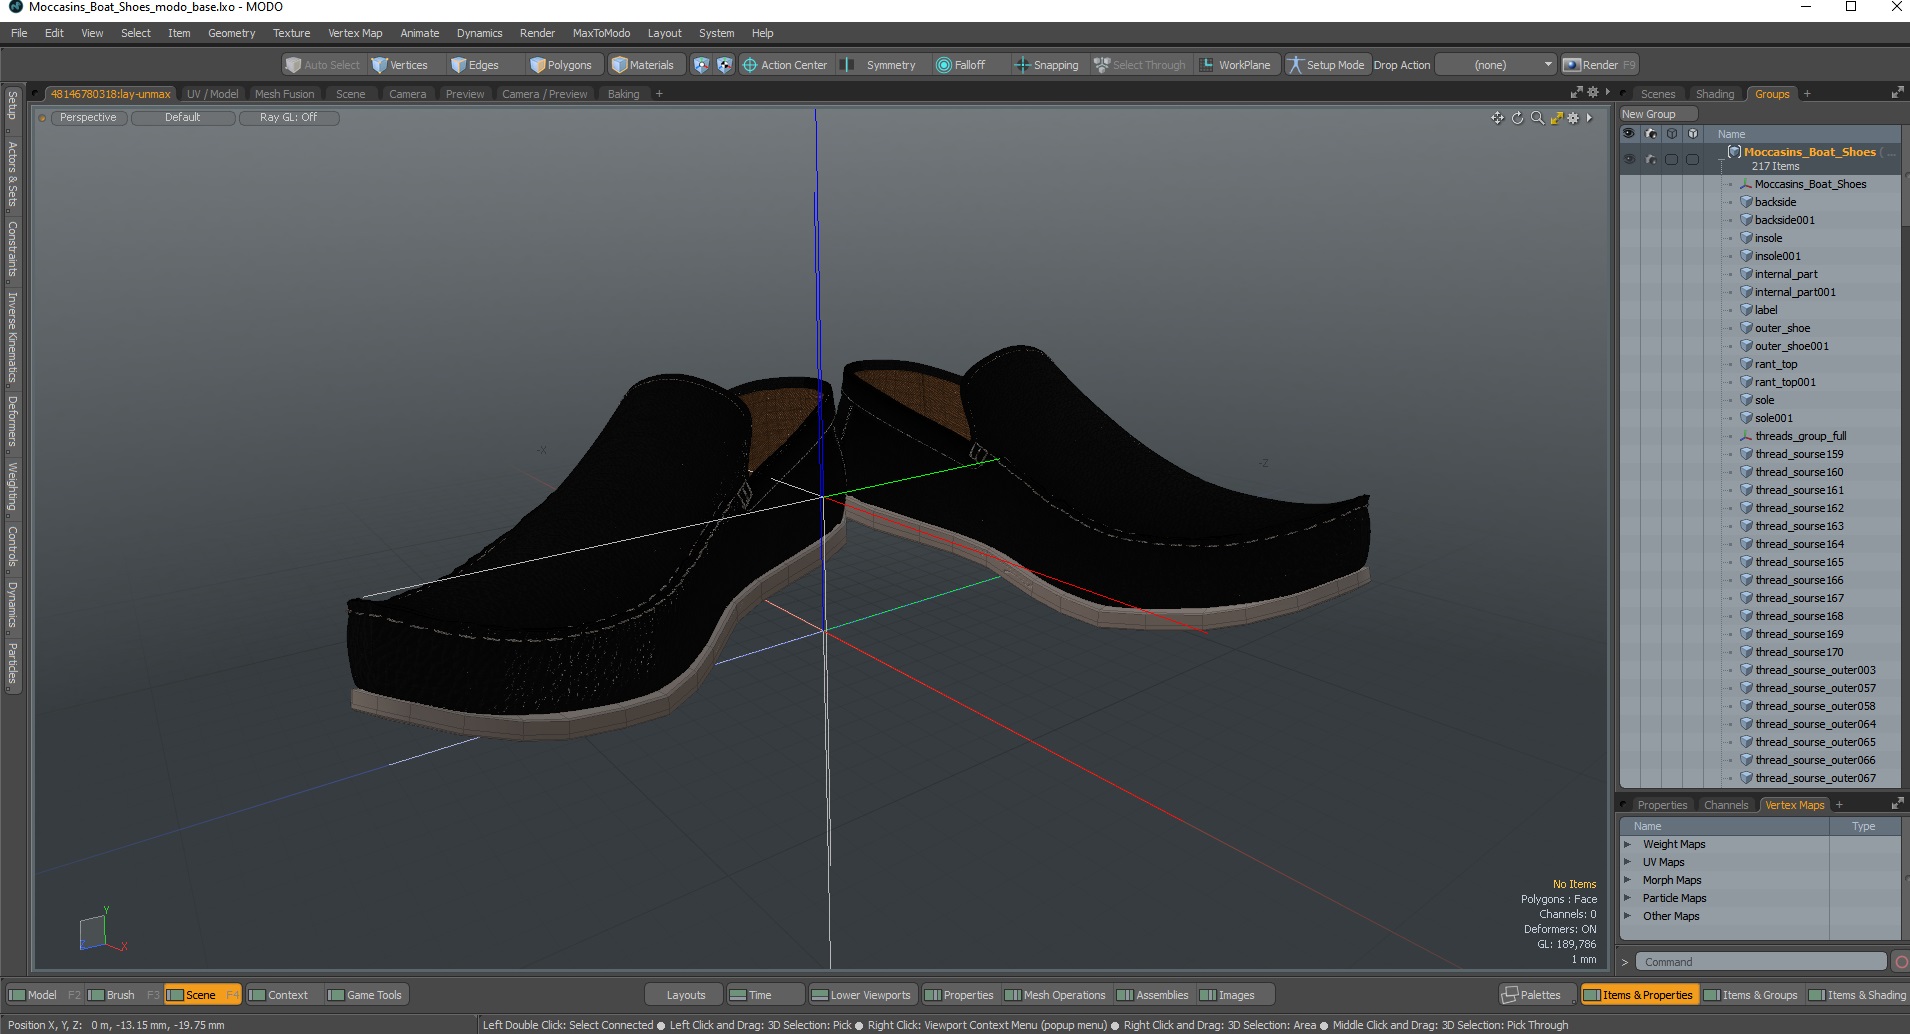Open the Falloff options
Screen dimensions: 1910x1034
click(961, 65)
